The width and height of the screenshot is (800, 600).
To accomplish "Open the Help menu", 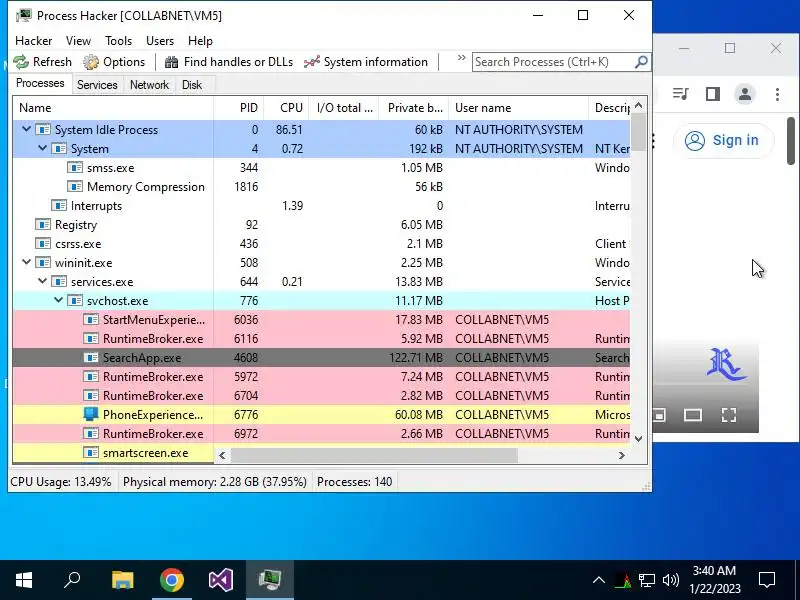I will (x=200, y=41).
